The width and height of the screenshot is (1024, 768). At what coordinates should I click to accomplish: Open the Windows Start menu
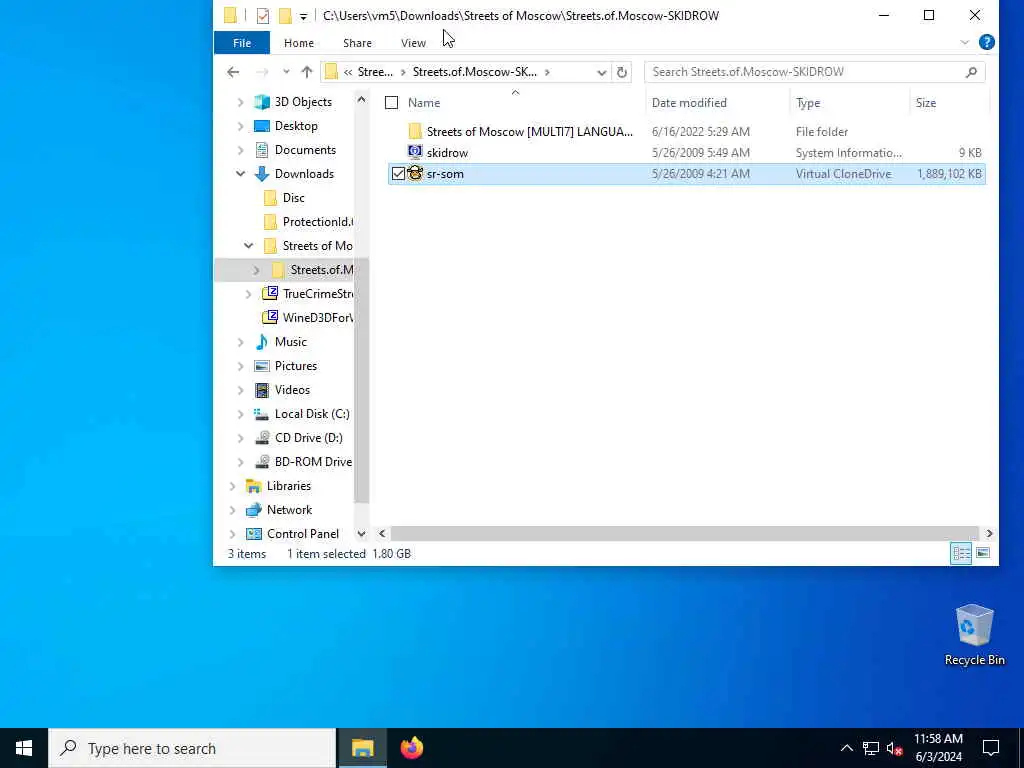pyautogui.click(x=24, y=748)
